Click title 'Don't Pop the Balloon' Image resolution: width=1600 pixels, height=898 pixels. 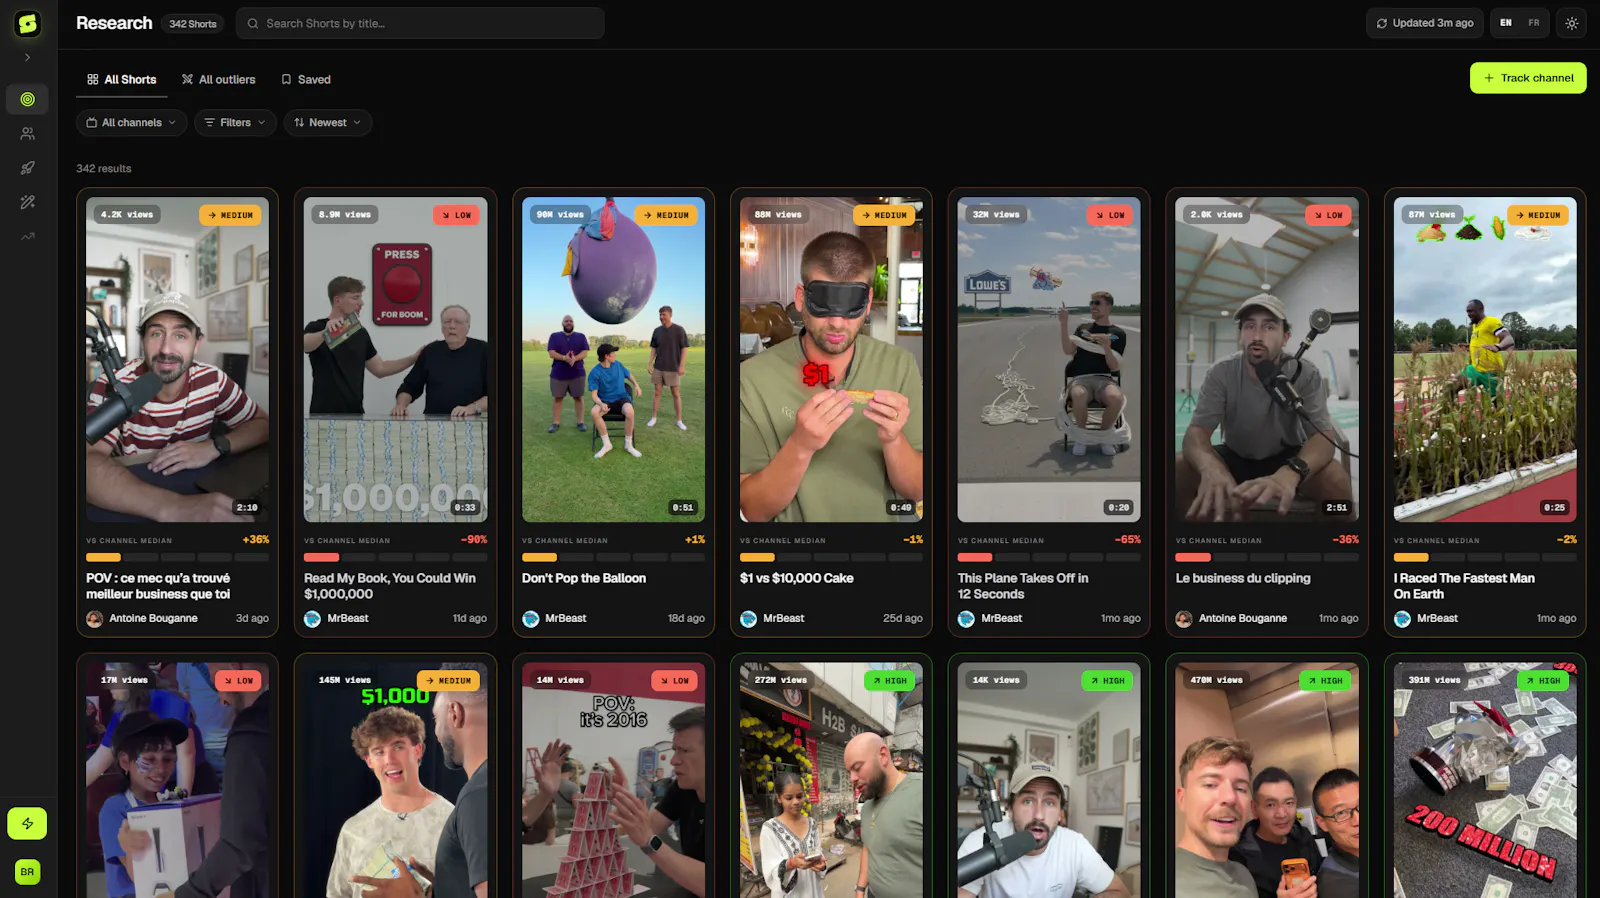(x=584, y=578)
